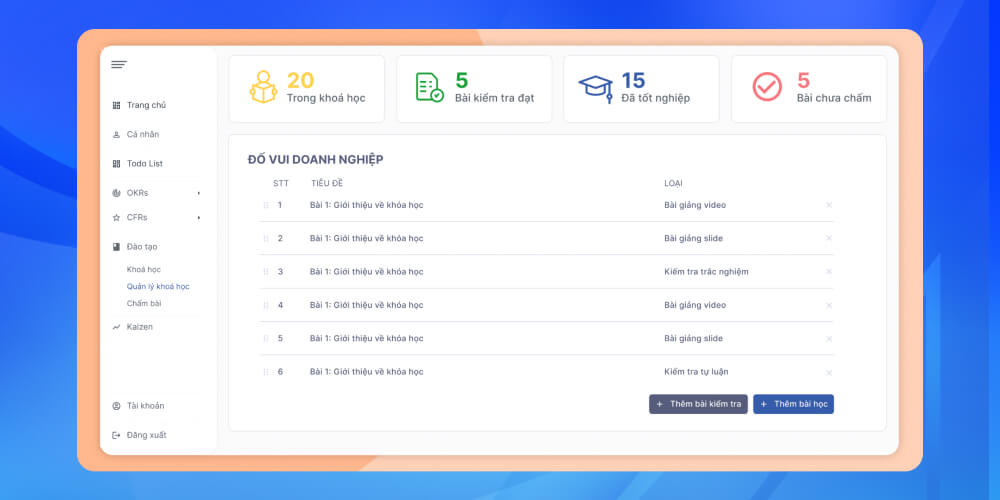Click the Thêm bài học button
The image size is (1000, 500).
(793, 404)
